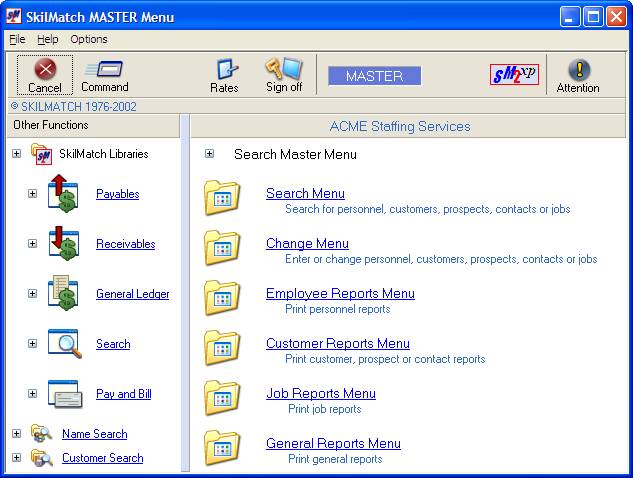The height and width of the screenshot is (478, 633).
Task: Open the Search Menu link
Action: point(305,193)
